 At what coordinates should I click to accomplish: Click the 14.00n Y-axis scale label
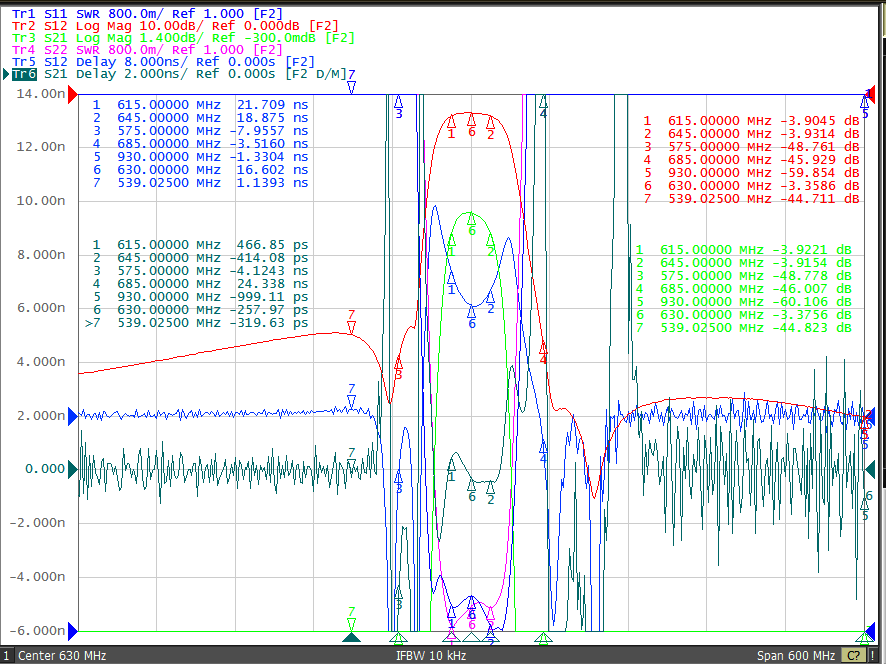(40, 93)
